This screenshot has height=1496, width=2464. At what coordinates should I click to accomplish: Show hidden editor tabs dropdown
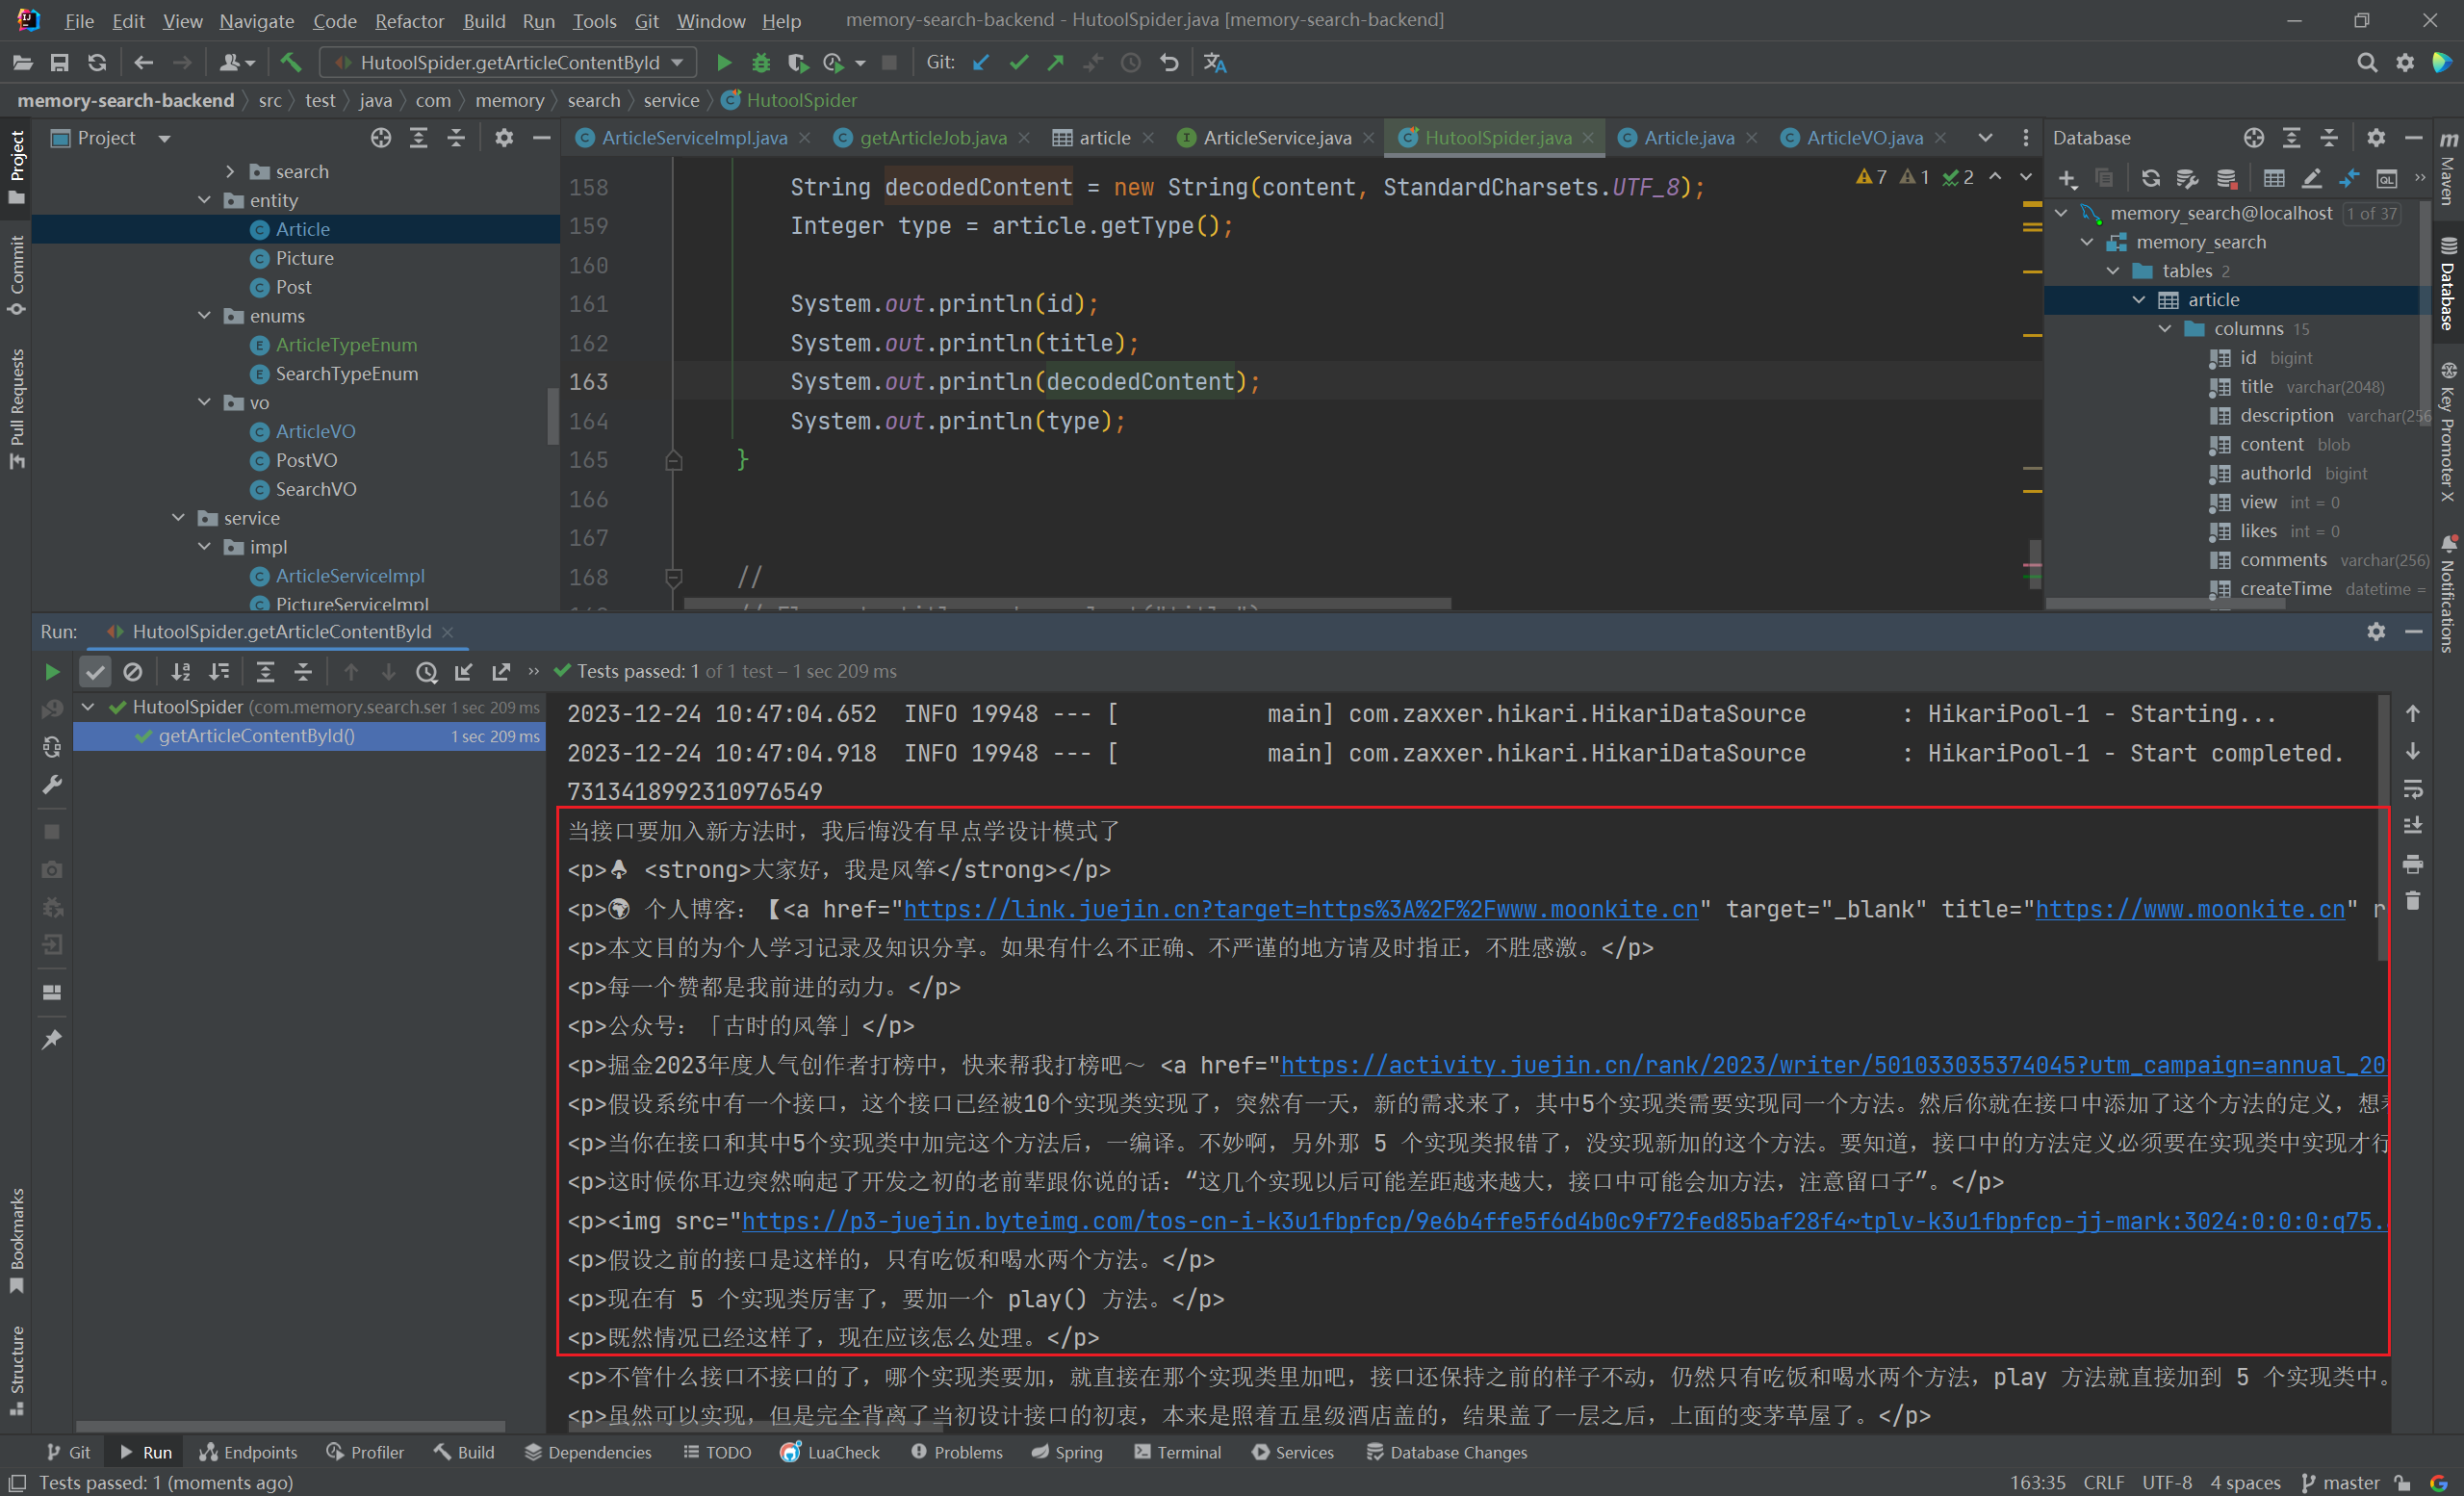(x=1985, y=138)
